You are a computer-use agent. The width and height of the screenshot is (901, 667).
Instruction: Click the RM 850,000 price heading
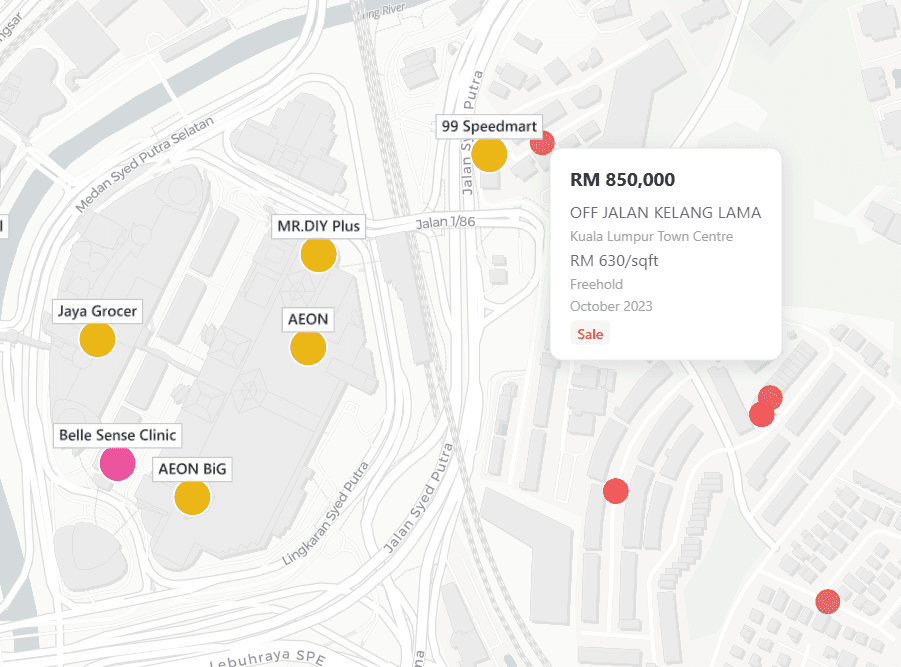pyautogui.click(x=622, y=180)
